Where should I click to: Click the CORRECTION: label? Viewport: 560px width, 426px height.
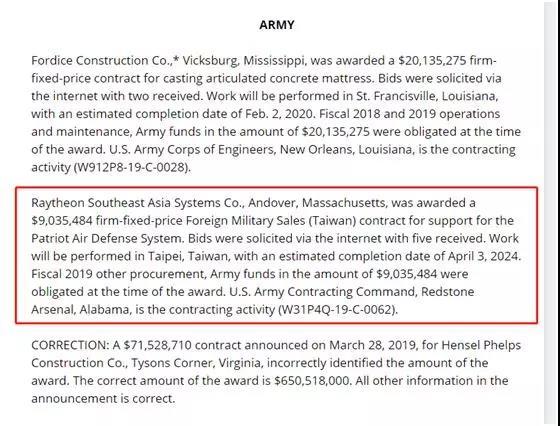coord(70,345)
